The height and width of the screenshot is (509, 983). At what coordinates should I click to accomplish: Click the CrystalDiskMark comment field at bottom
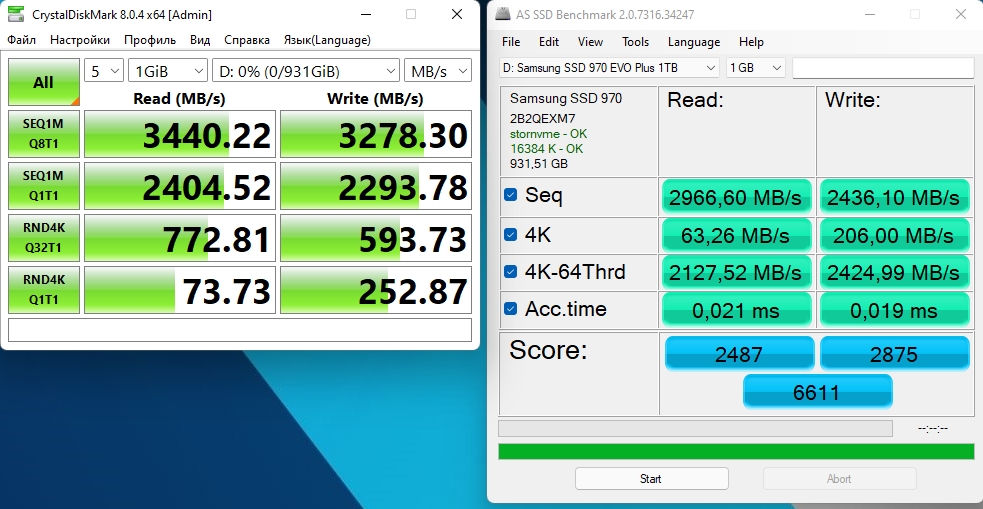(x=240, y=330)
